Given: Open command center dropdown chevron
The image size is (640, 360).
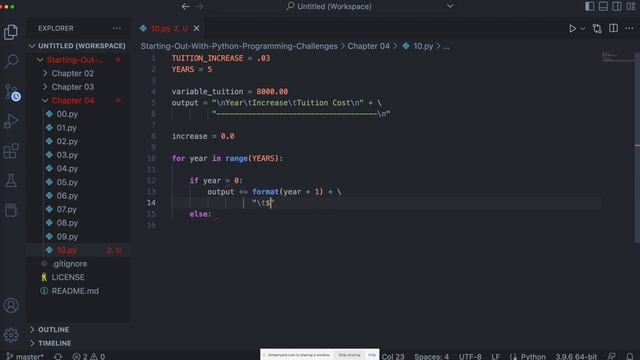Looking at the screenshot, I should coord(450,6).
